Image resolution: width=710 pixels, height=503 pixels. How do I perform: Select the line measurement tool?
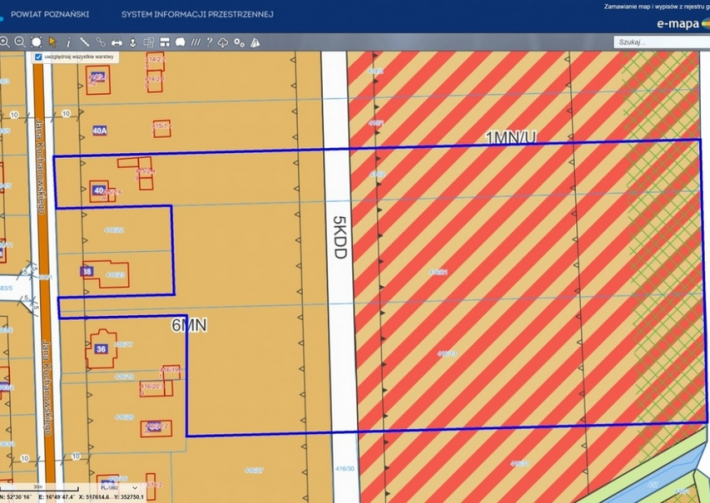[x=84, y=42]
